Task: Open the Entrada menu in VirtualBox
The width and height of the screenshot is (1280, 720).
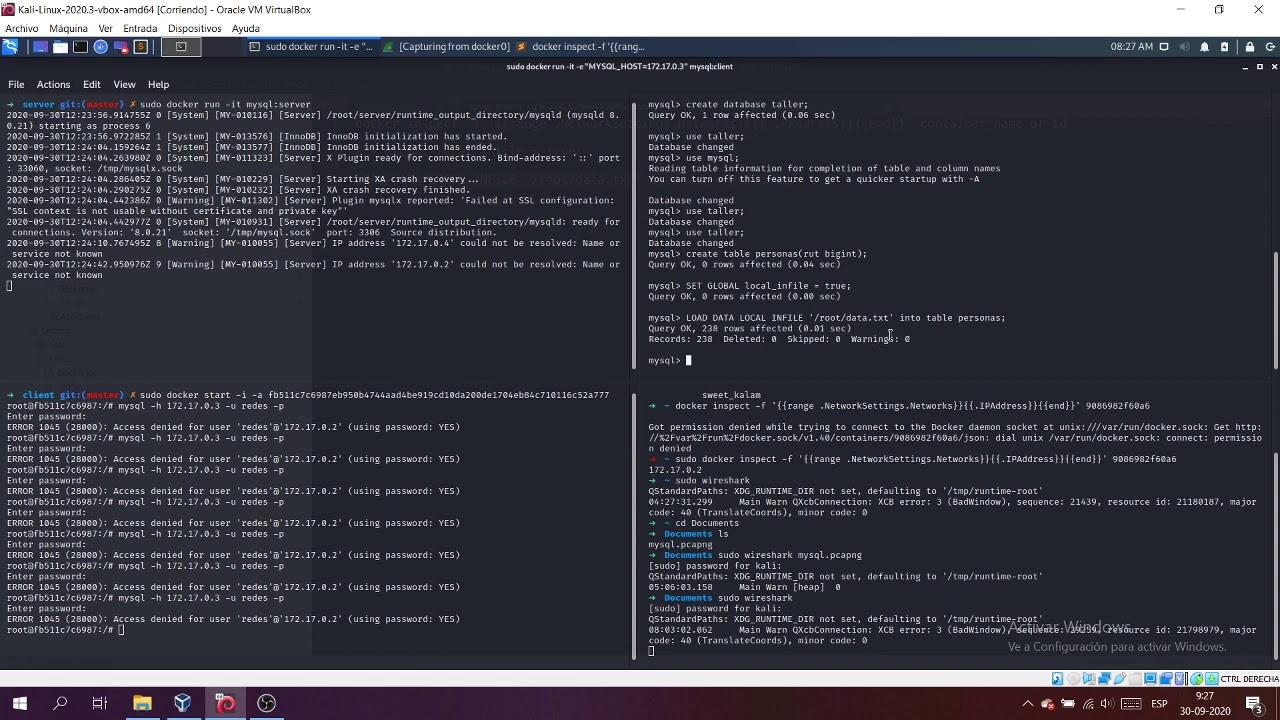Action: click(140, 28)
